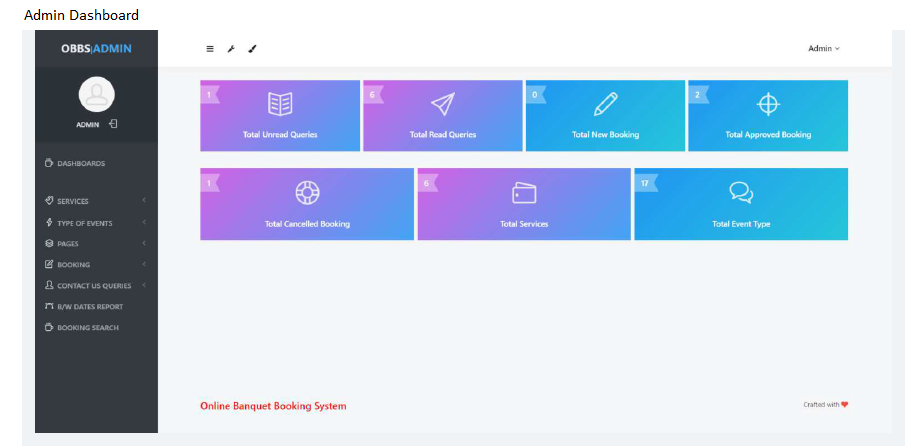919x446 pixels.
Task: Toggle the hamburger sidebar menu icon
Action: (x=210, y=49)
